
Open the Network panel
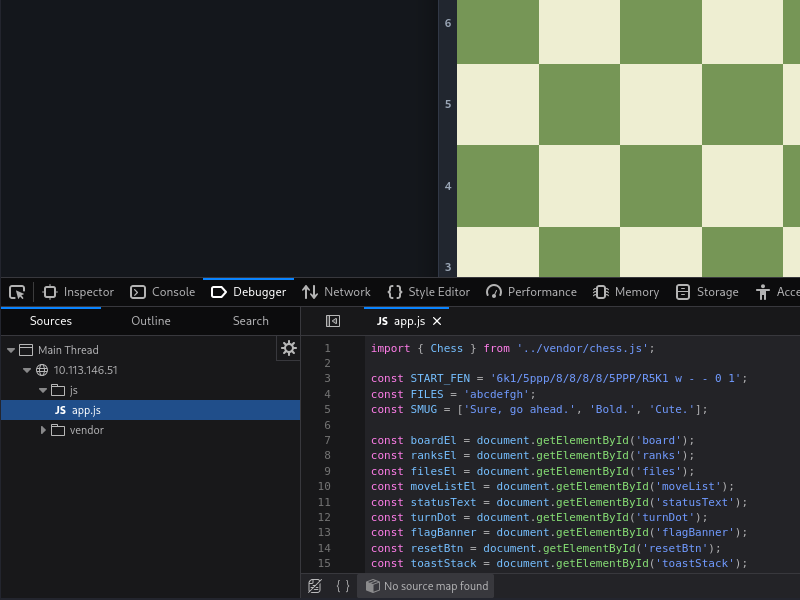click(336, 292)
